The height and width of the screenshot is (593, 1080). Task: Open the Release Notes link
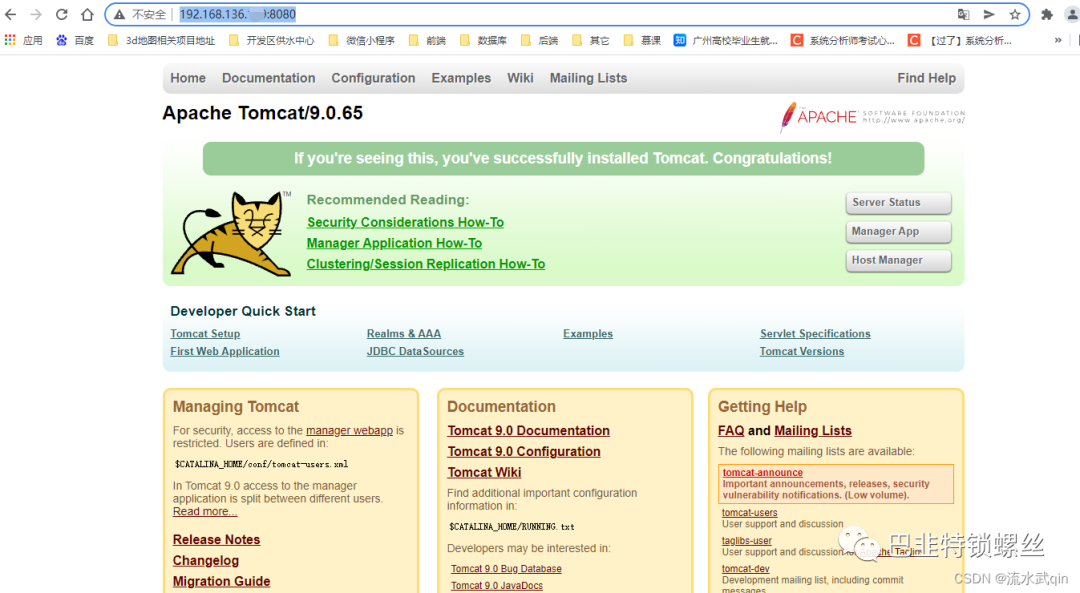216,540
